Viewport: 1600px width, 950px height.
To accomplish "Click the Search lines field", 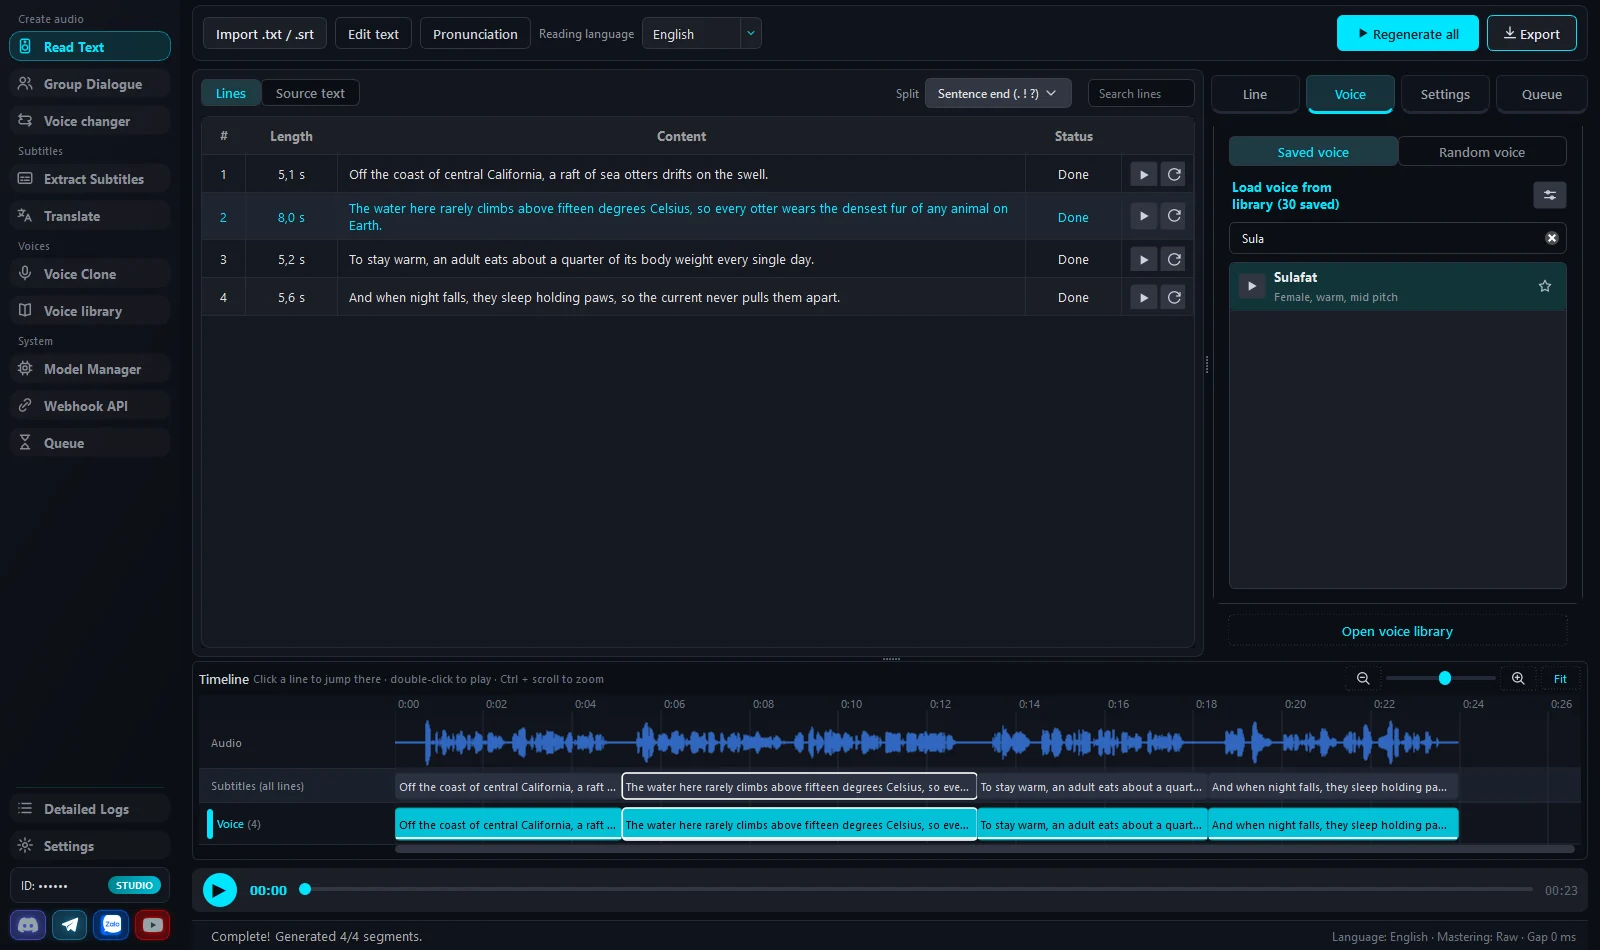I will pos(1140,93).
